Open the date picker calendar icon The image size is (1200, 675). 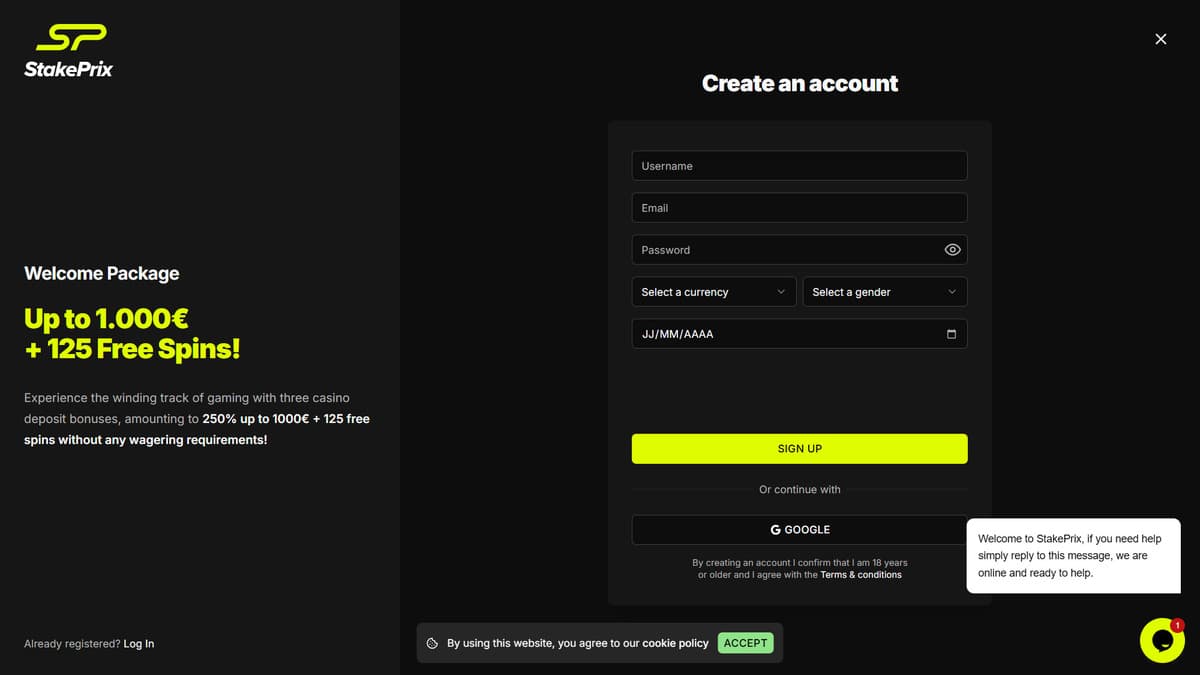click(951, 334)
